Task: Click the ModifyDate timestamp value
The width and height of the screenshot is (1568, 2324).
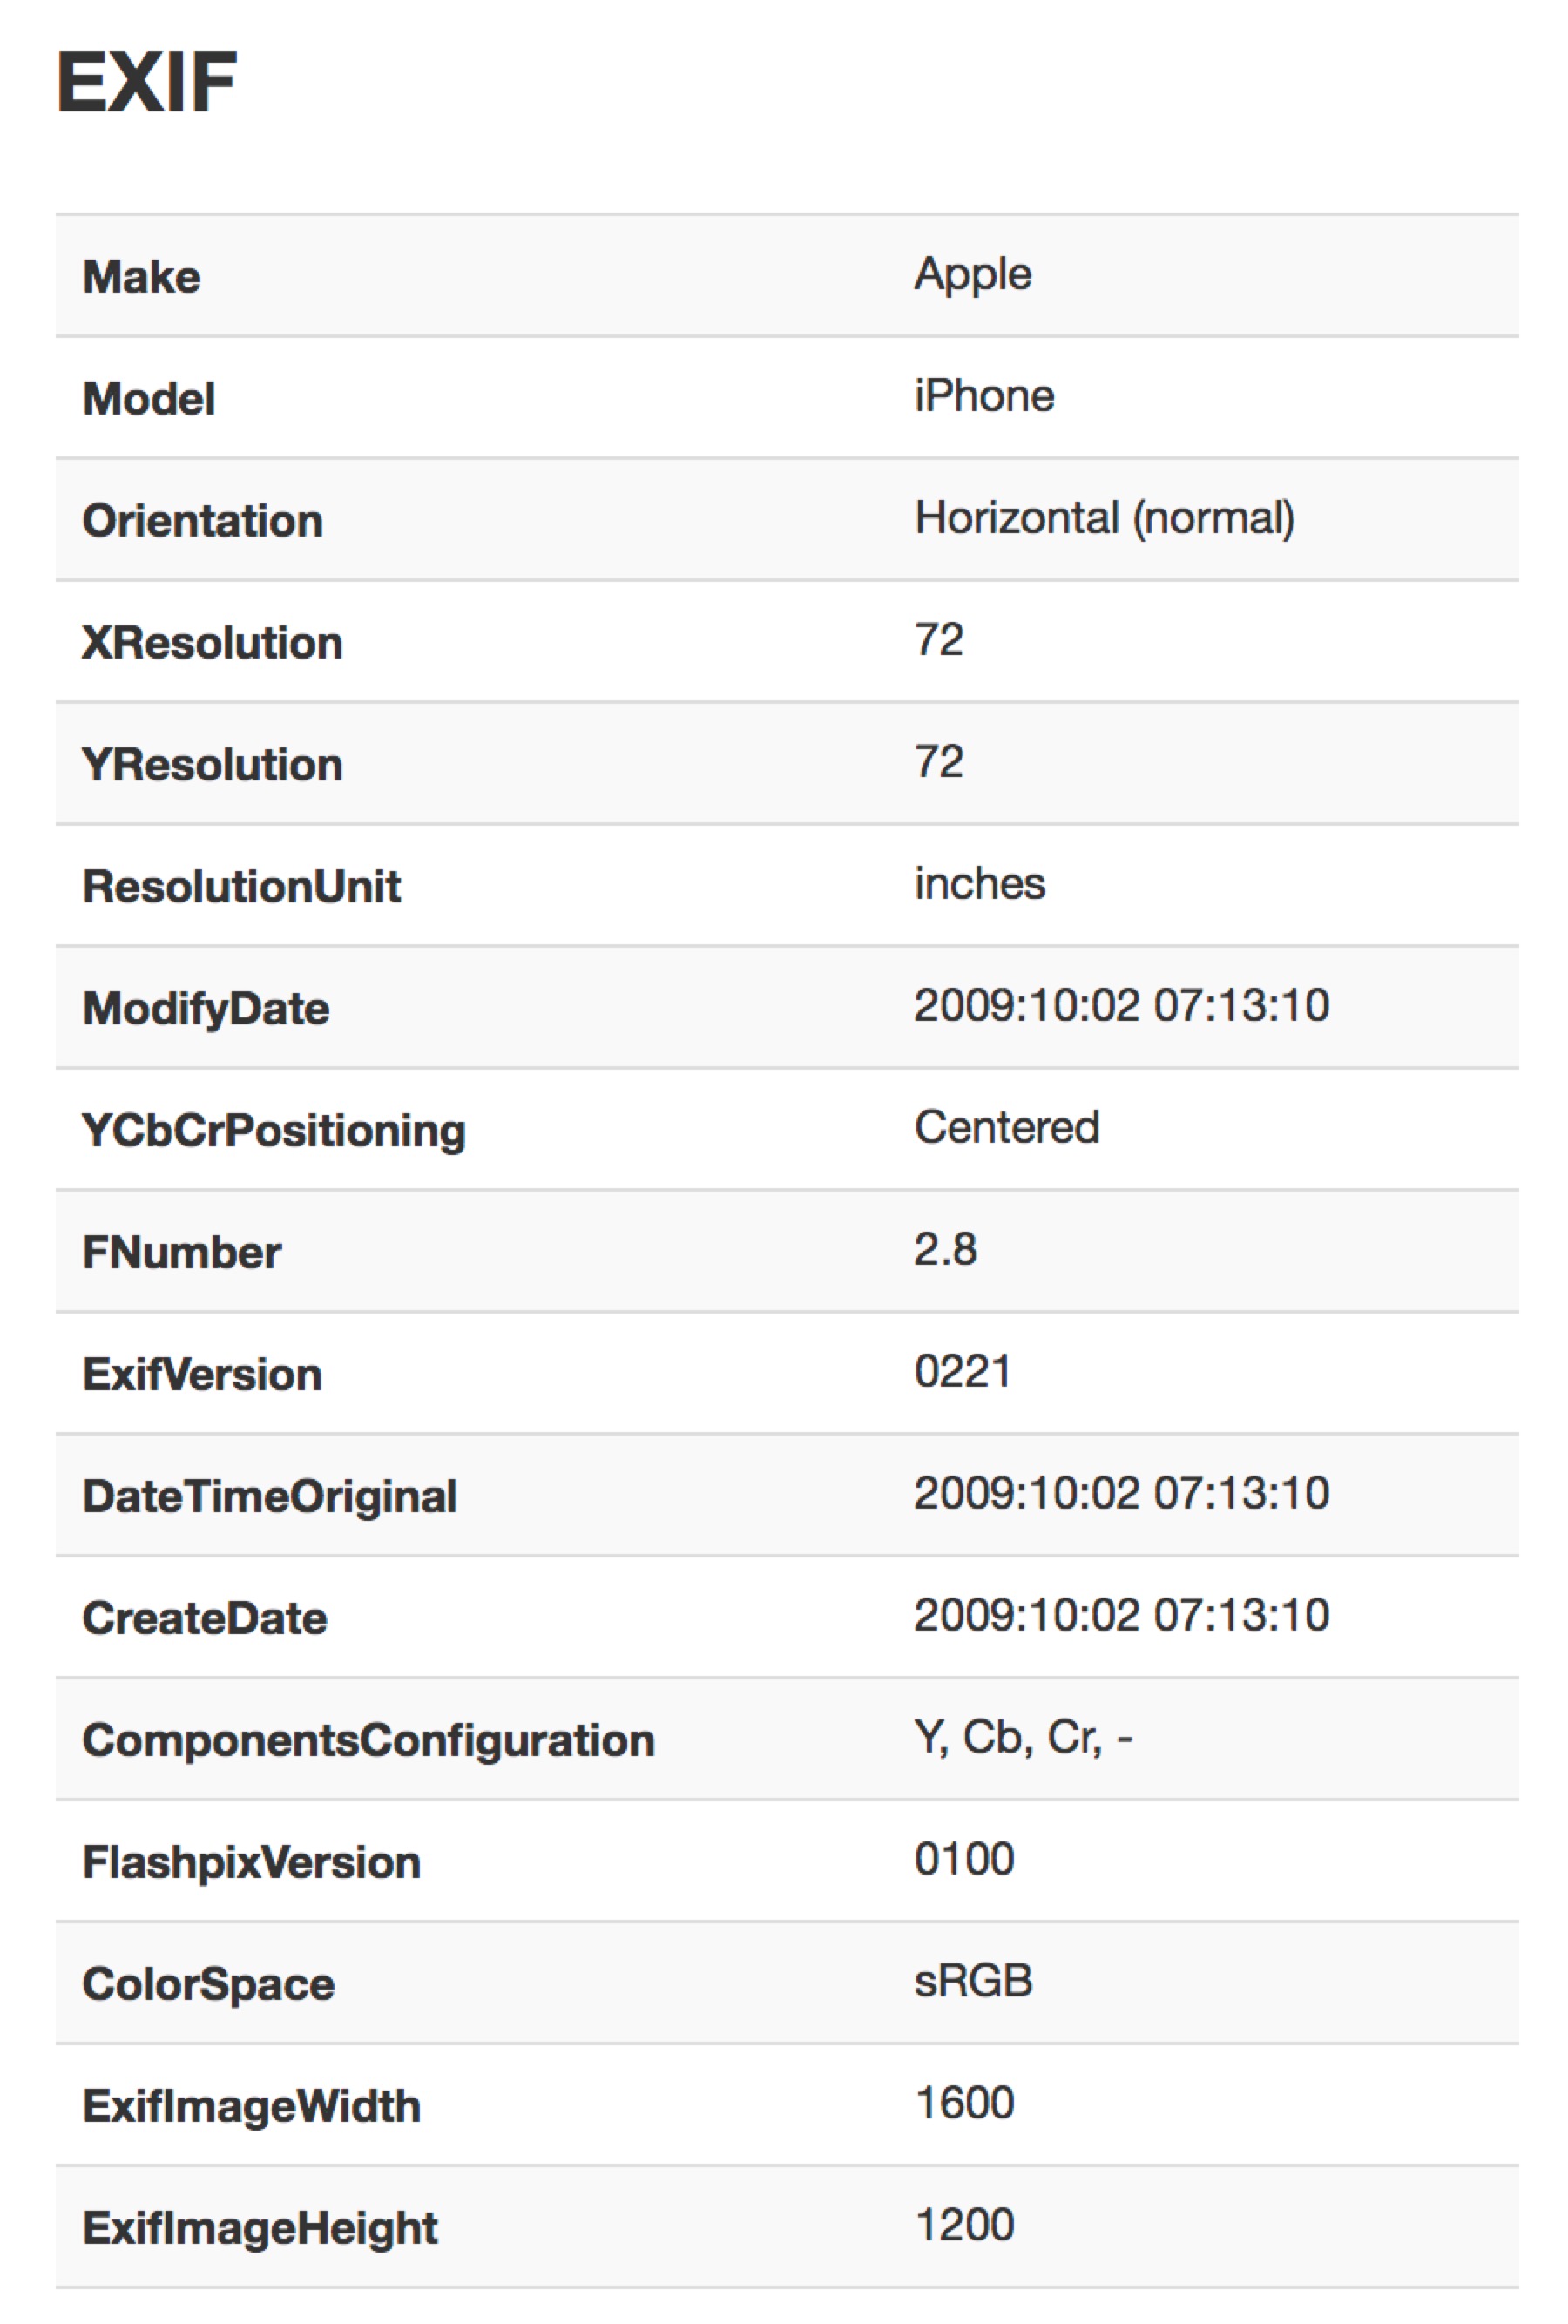Action: tap(1122, 1006)
